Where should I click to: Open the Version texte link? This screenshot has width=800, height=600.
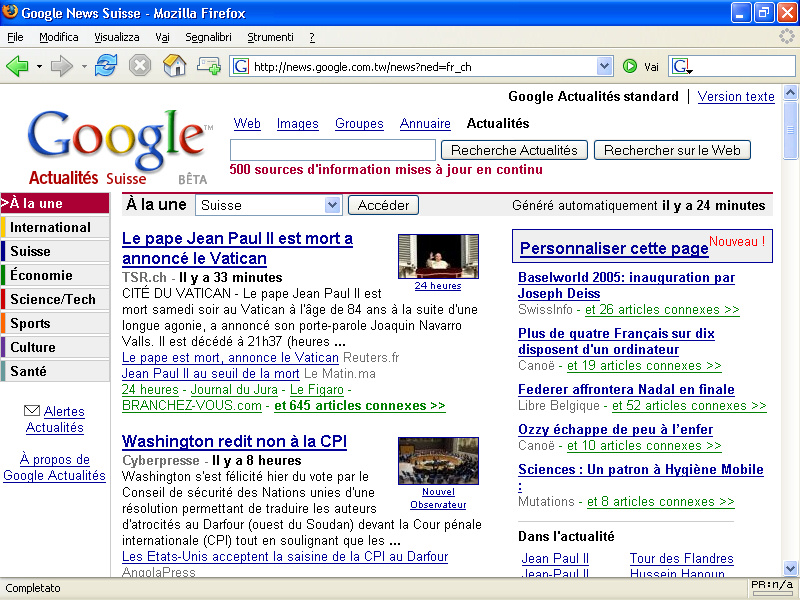click(736, 96)
